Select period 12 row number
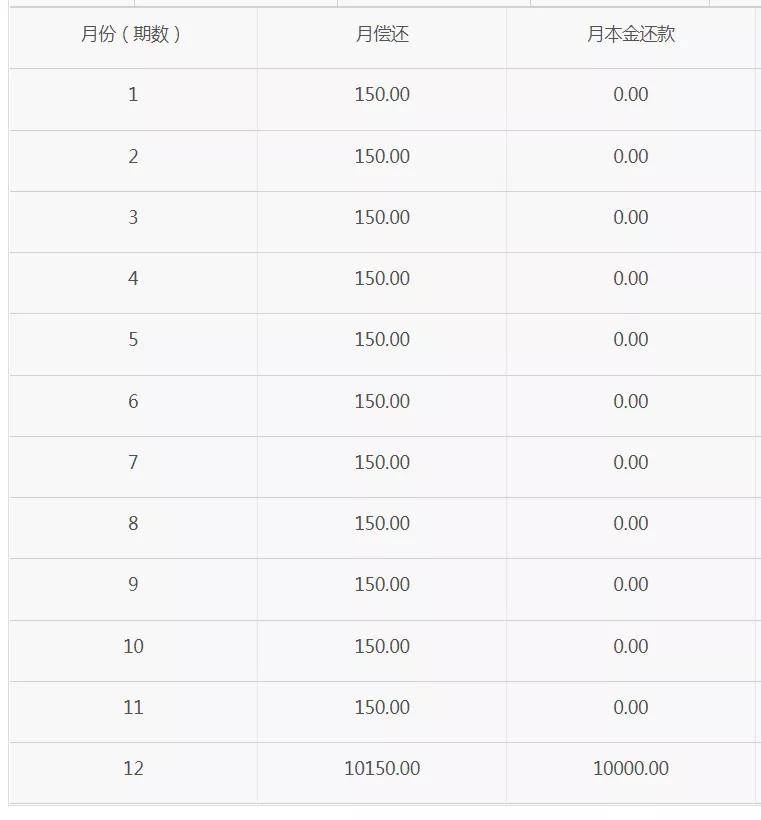 [133, 768]
